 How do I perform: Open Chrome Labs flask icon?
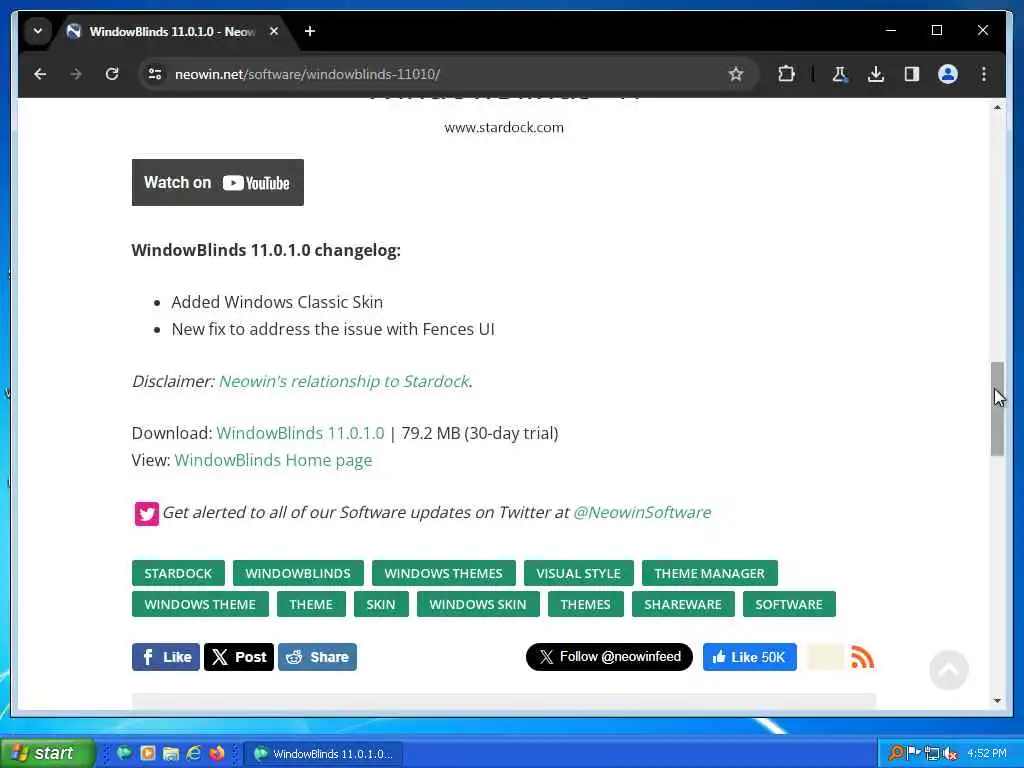tap(840, 74)
